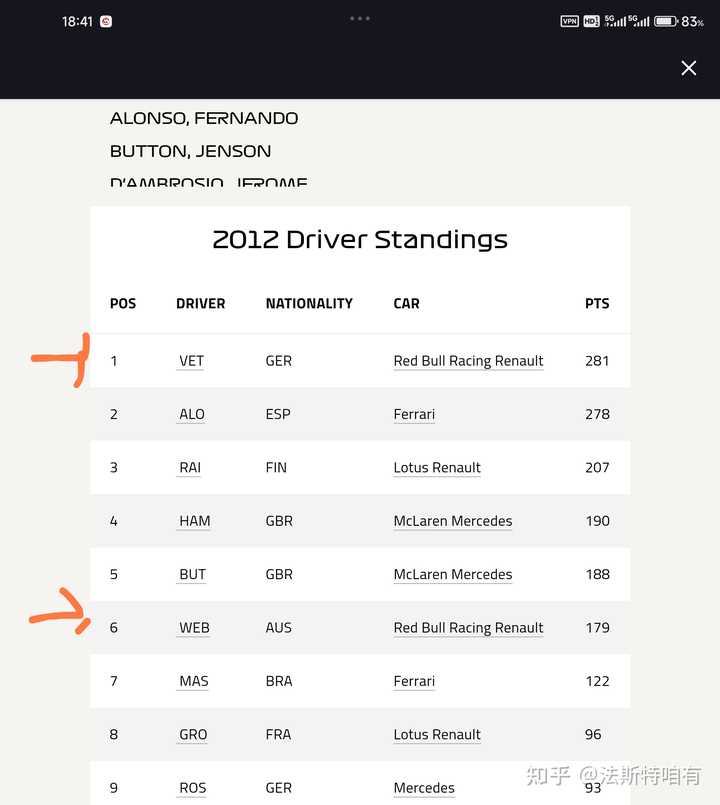The height and width of the screenshot is (805, 720).
Task: Open the RAI driver link
Action: 190,468
